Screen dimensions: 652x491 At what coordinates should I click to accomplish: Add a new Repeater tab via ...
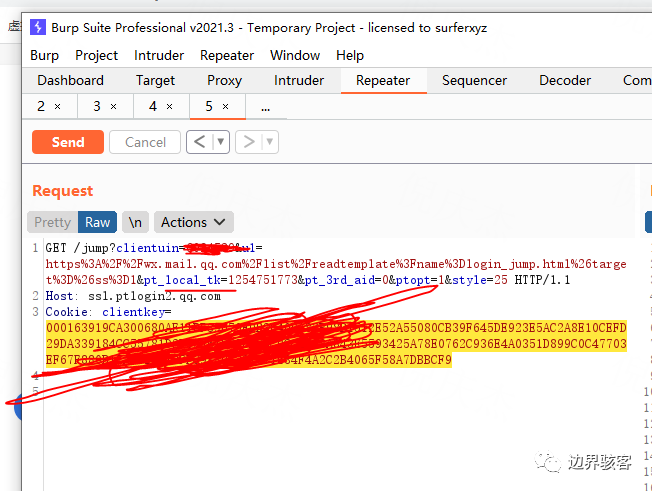coord(266,108)
